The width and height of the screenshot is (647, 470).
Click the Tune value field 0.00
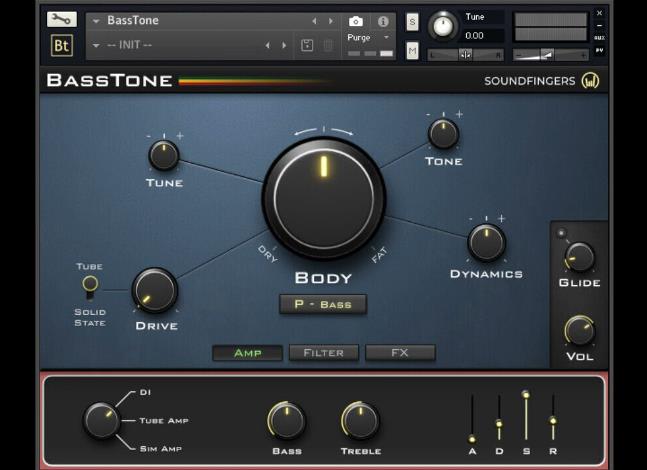pos(483,35)
